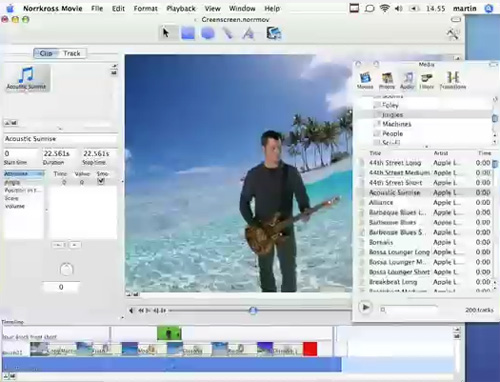
Task: Open the Format menu
Action: click(145, 8)
